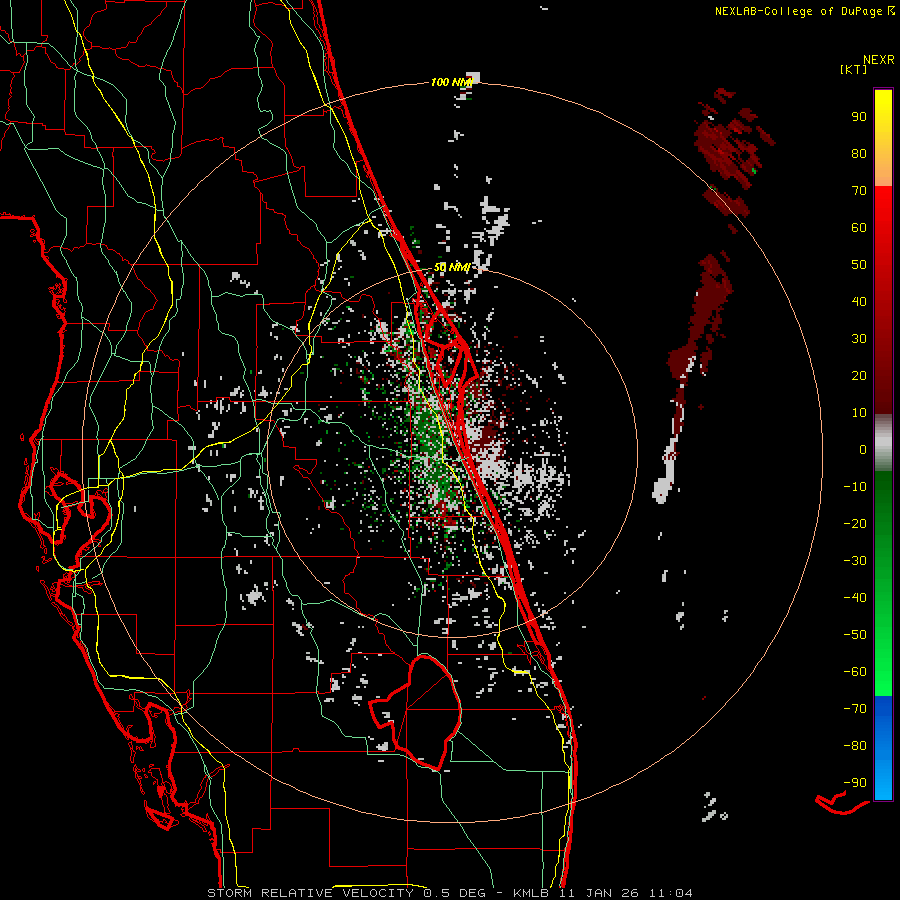Click the -50 scale label
The width and height of the screenshot is (900, 900).
tap(855, 635)
